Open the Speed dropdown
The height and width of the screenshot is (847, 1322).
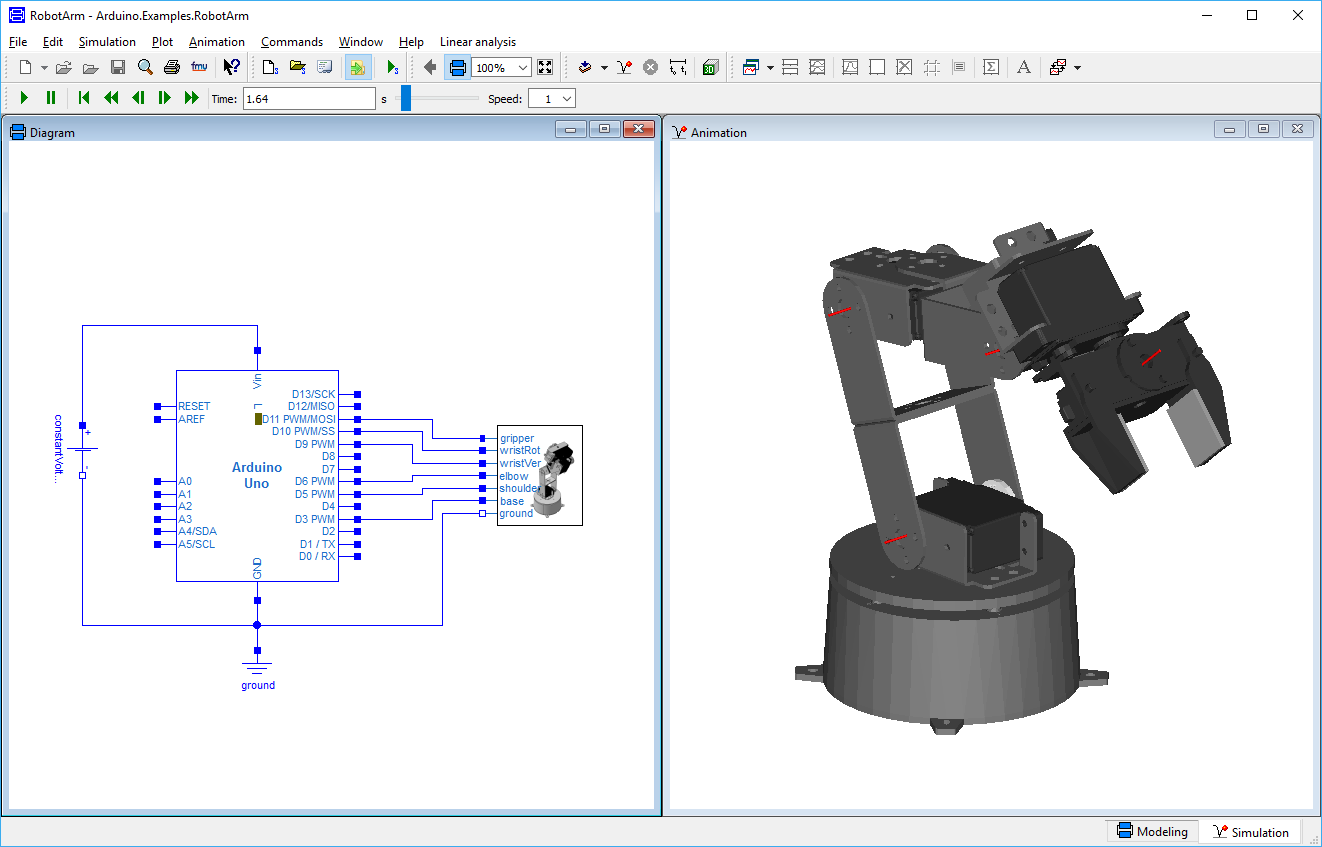click(x=552, y=98)
